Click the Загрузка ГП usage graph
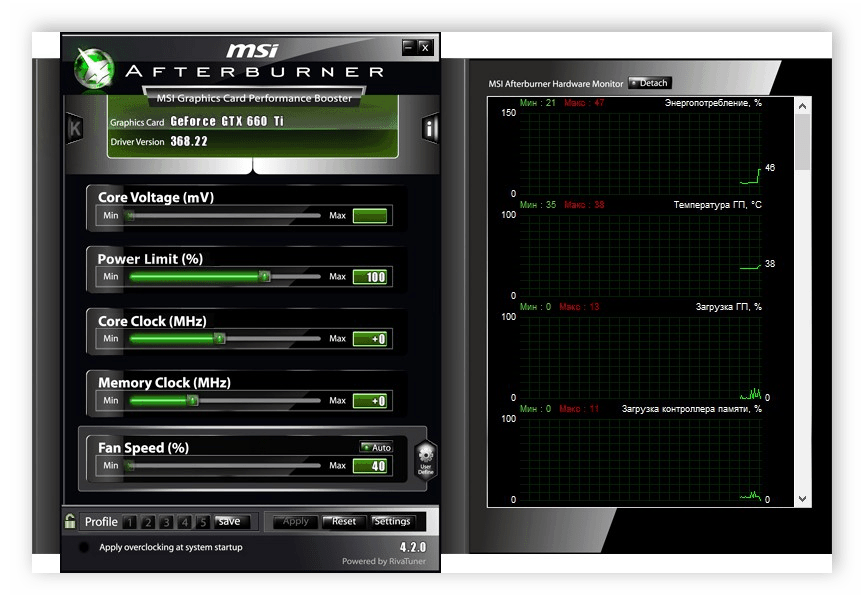Screen dimensions: 864x605 click(x=641, y=357)
